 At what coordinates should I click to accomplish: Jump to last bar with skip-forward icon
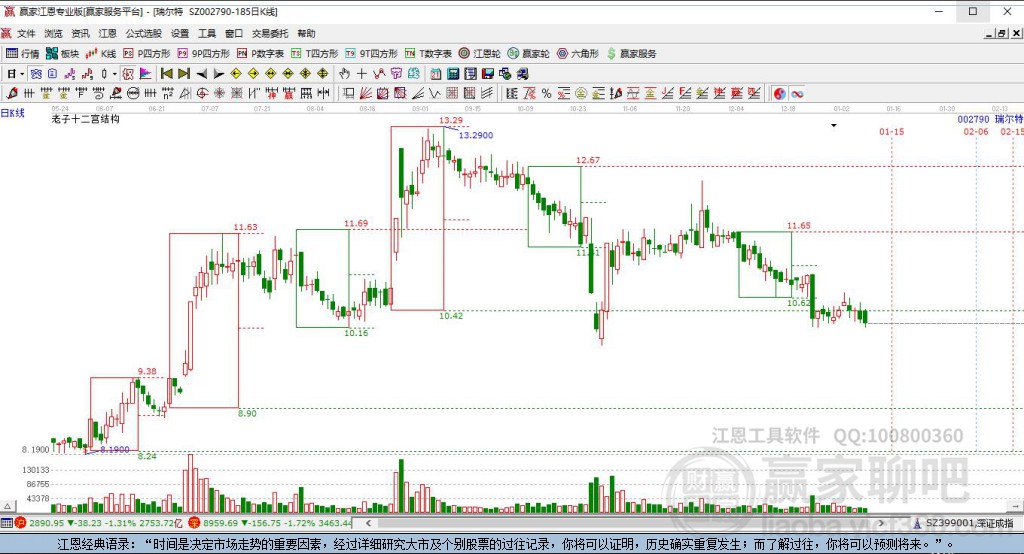(x=184, y=74)
